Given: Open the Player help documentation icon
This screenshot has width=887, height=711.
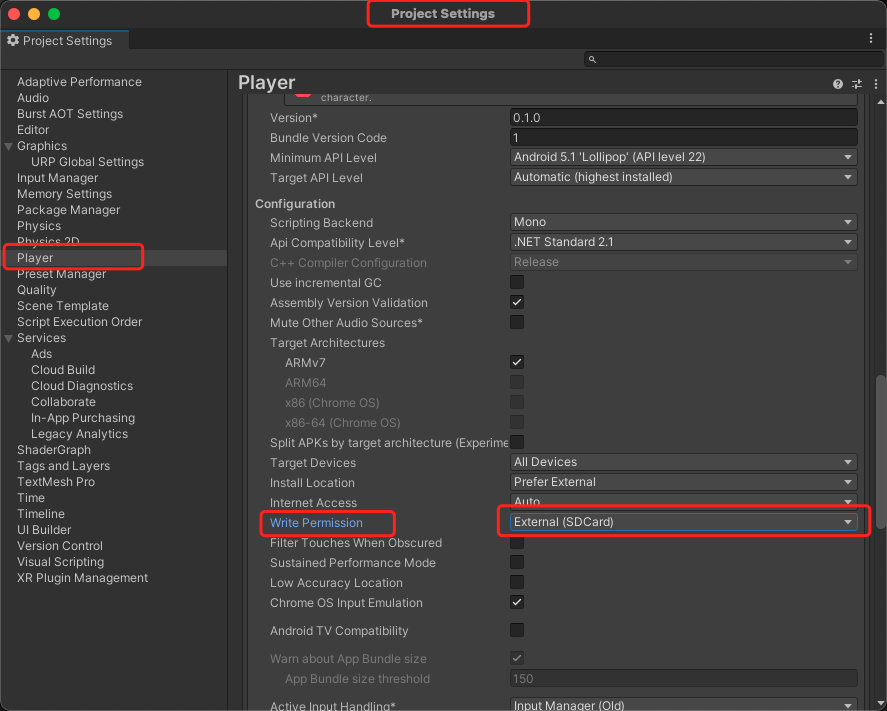Looking at the screenshot, I should pos(838,84).
